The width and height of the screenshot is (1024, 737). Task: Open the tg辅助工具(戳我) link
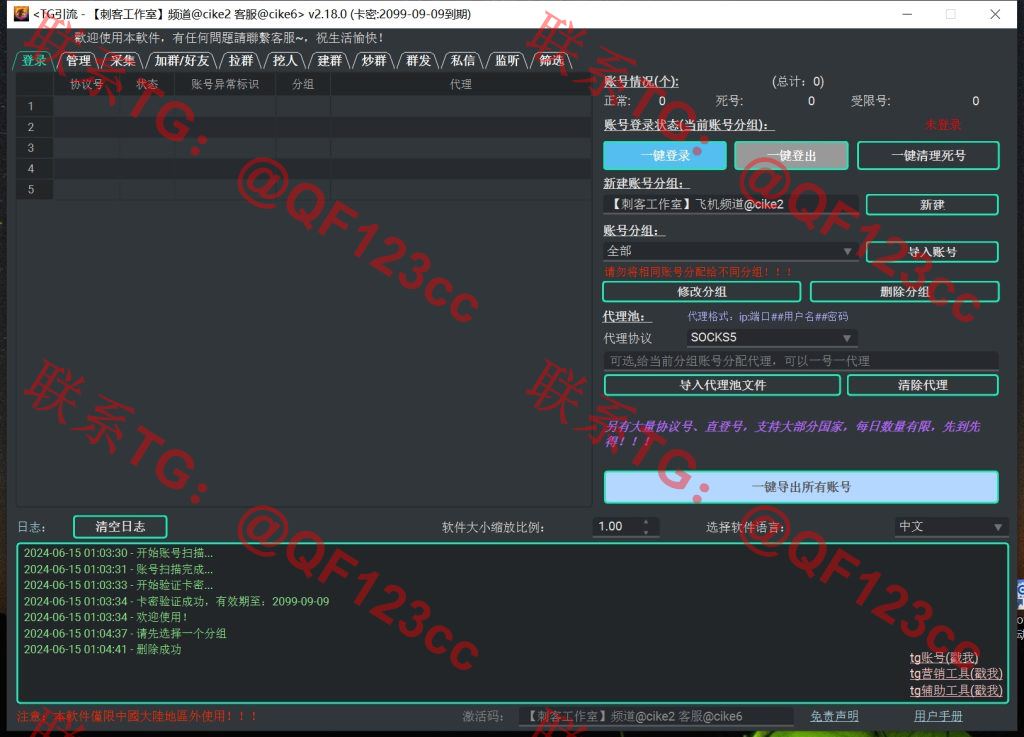click(x=956, y=691)
